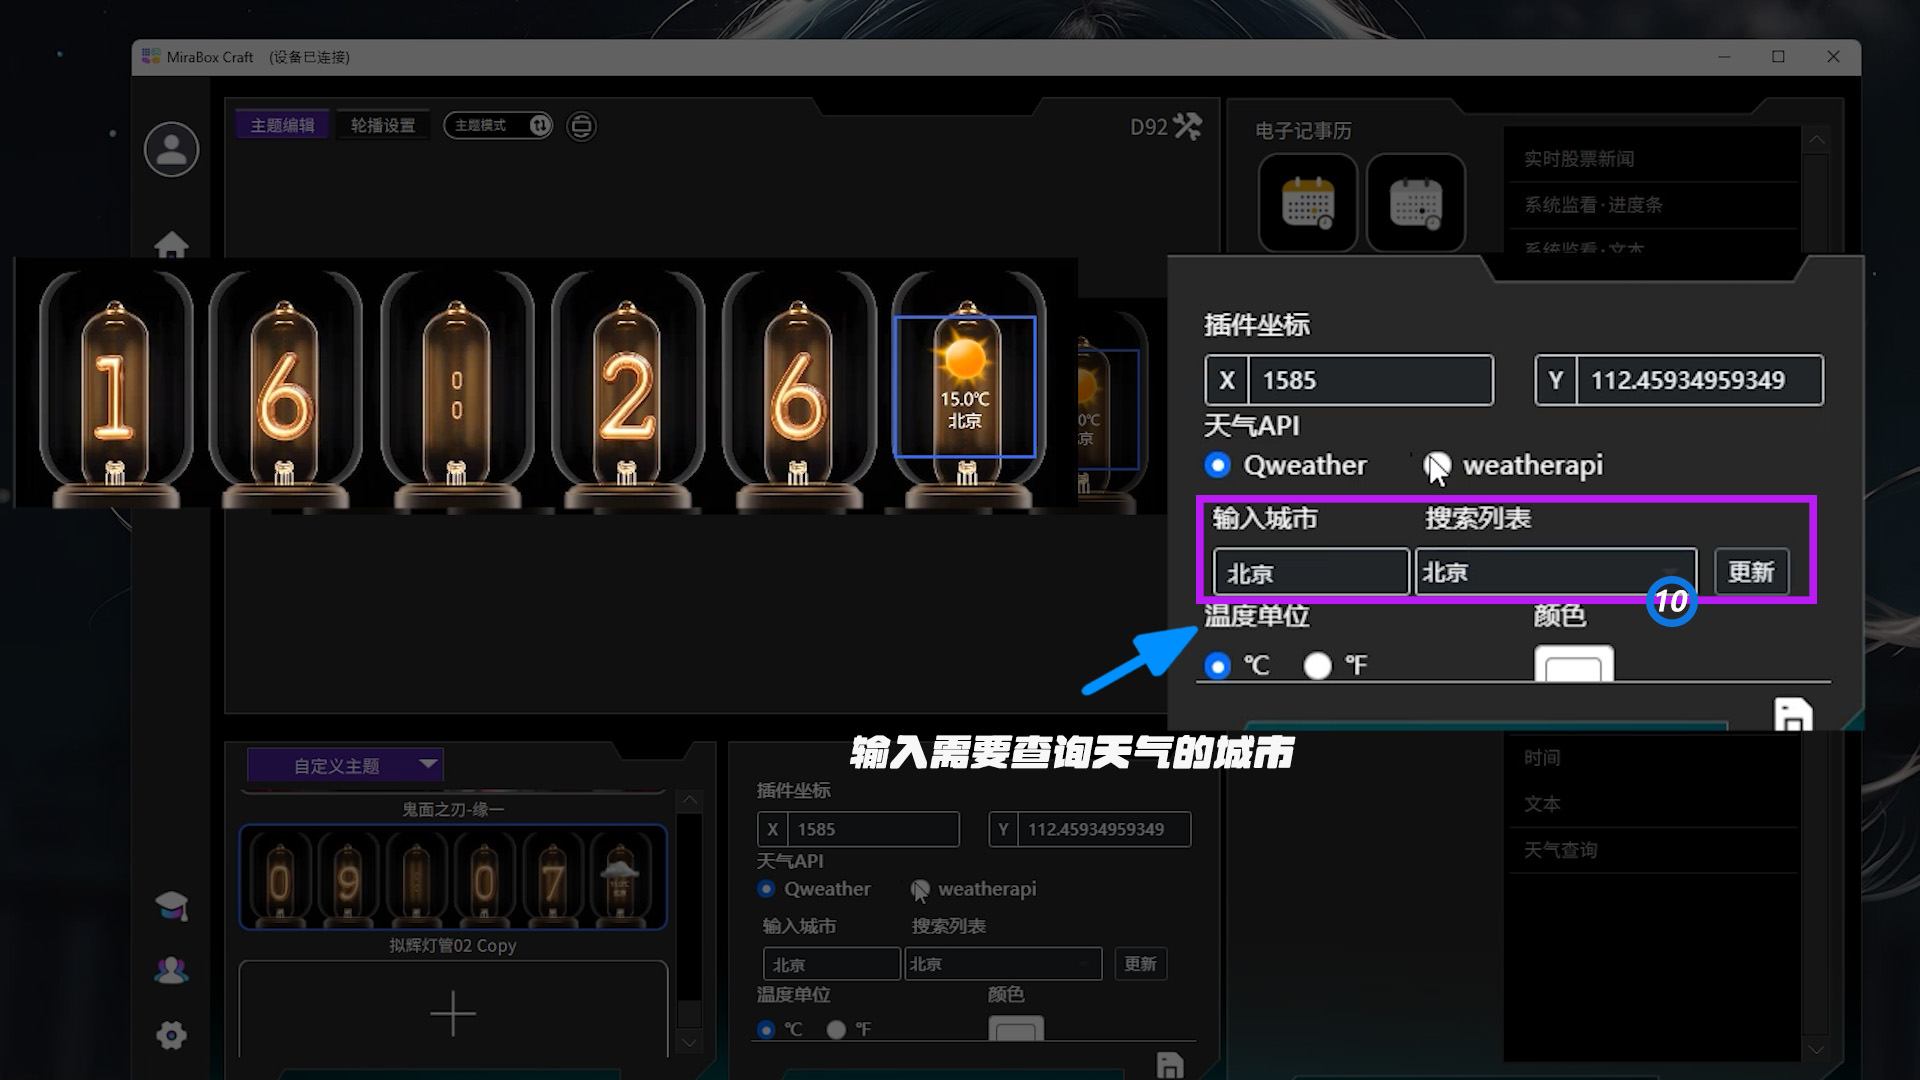Open tutorial graduation cap icon
This screenshot has width=1920, height=1080.
click(171, 906)
